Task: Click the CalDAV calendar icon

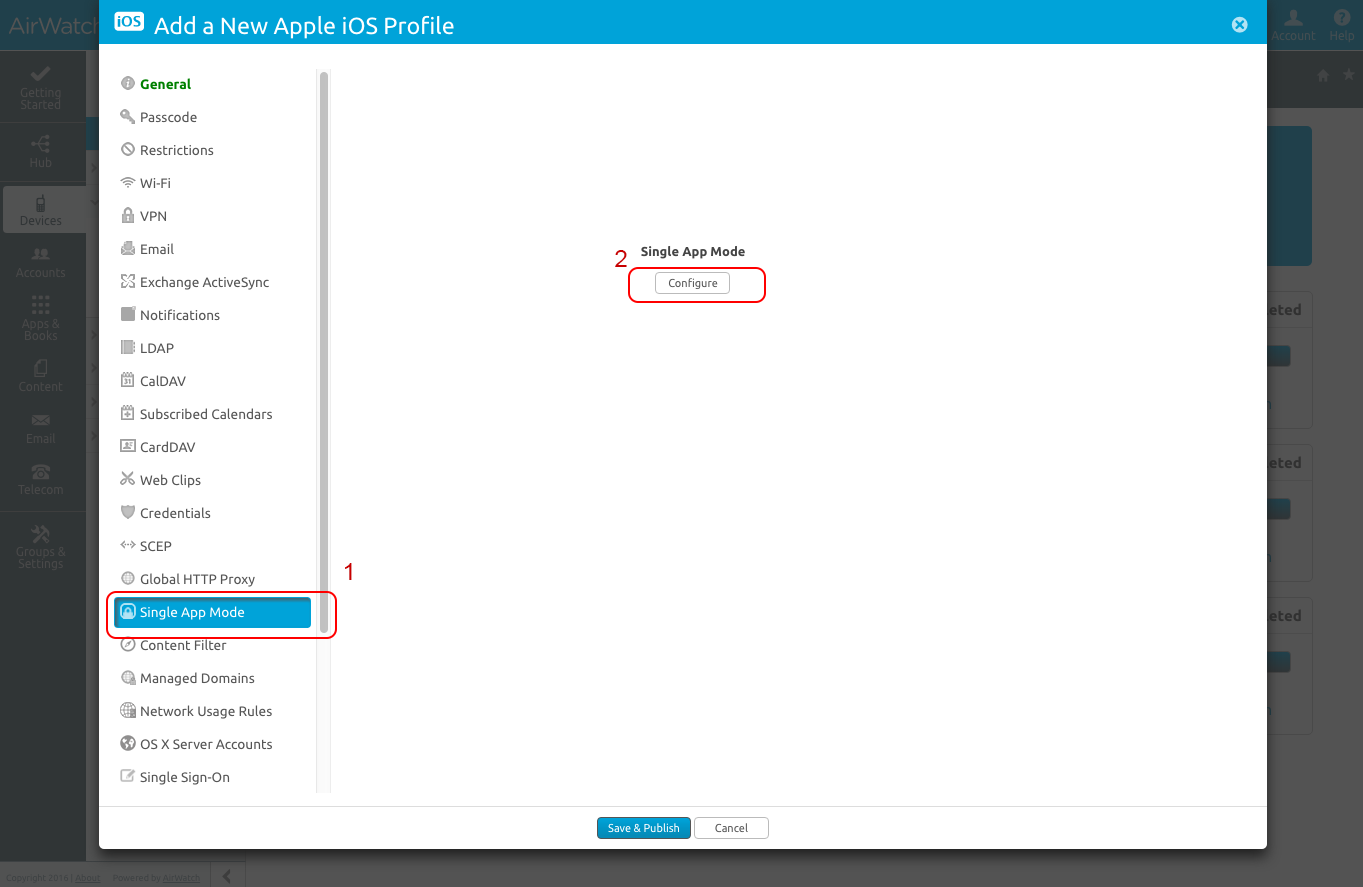Action: point(127,381)
